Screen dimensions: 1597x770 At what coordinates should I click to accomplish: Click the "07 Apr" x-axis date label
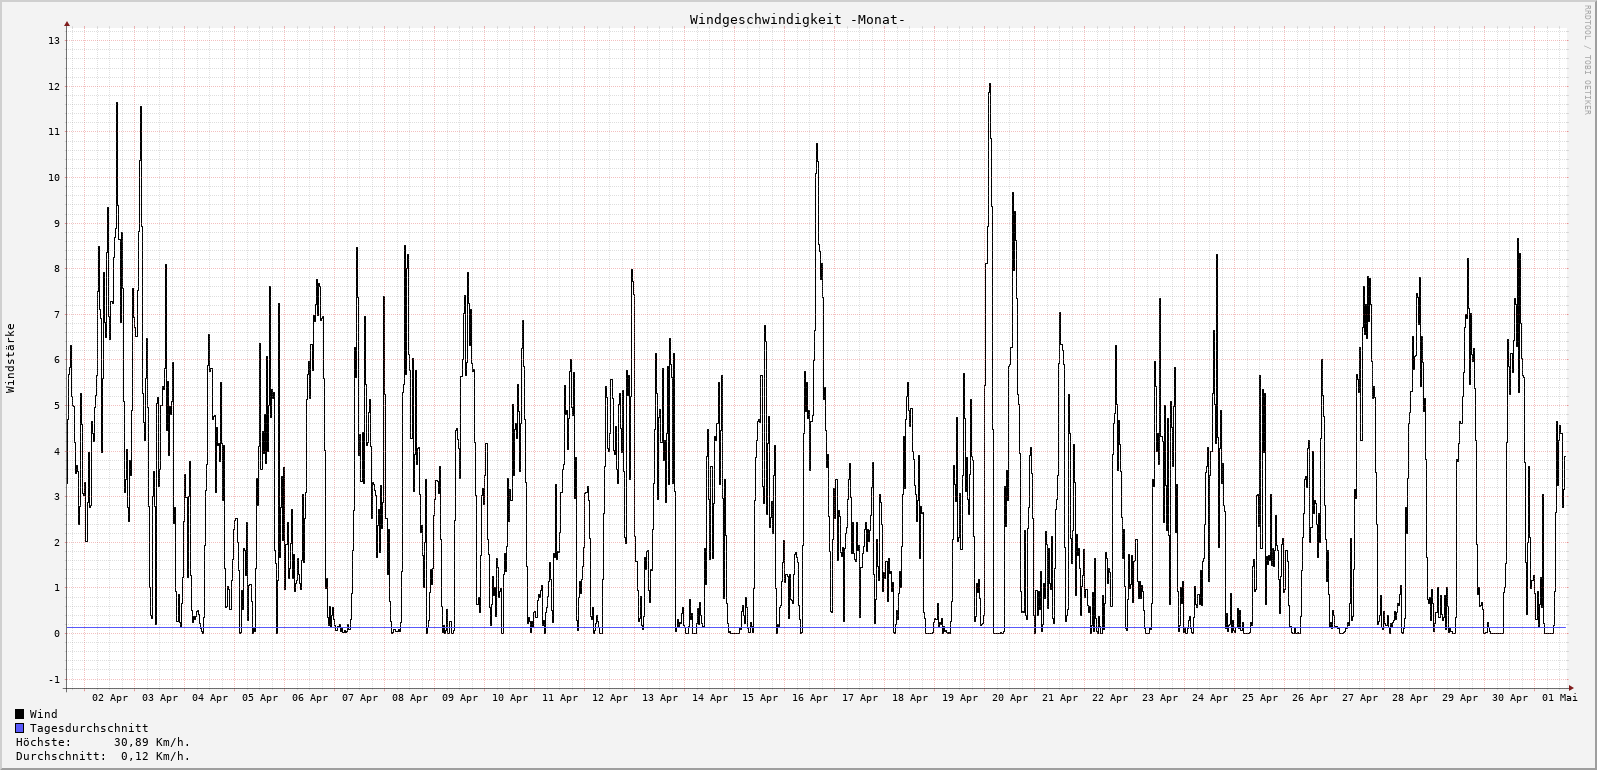[360, 698]
